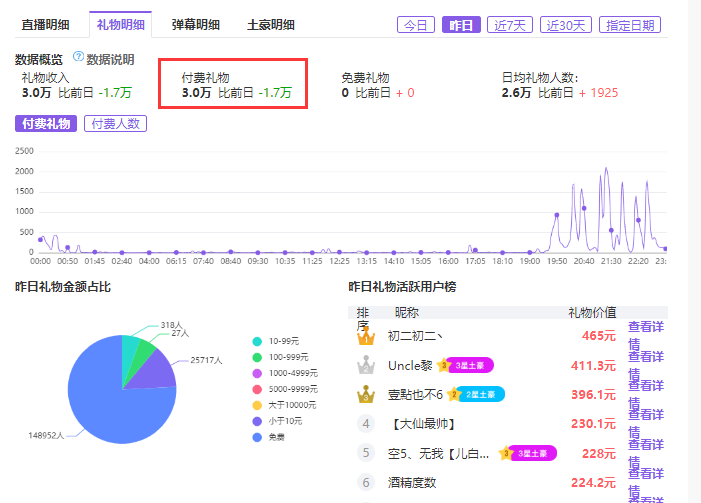Click 壹點也不6's 2星土豪 badge
This screenshot has width=701, height=503.
476,394
